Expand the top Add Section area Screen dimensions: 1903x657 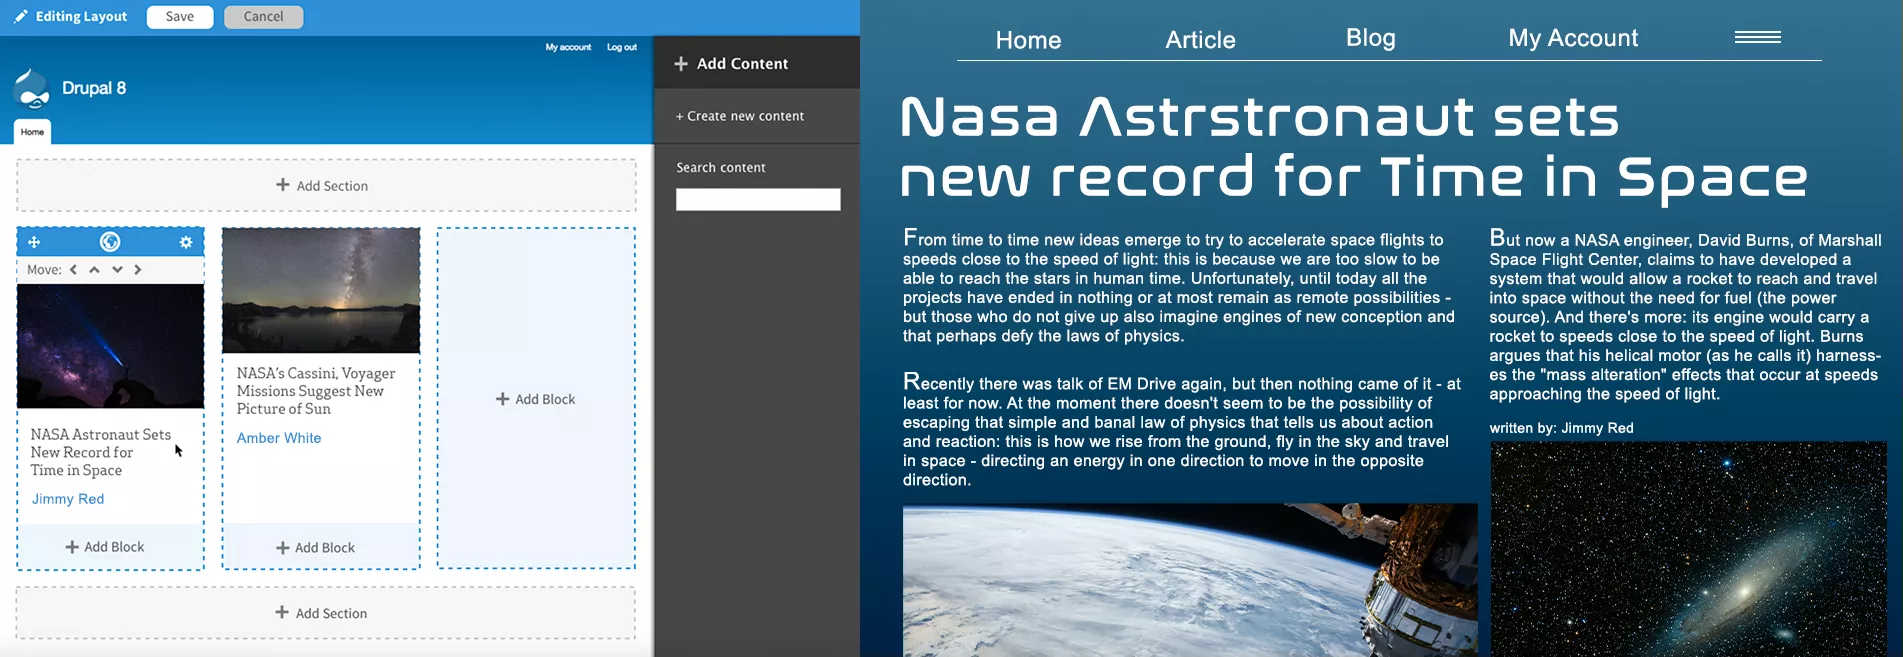pyautogui.click(x=323, y=186)
